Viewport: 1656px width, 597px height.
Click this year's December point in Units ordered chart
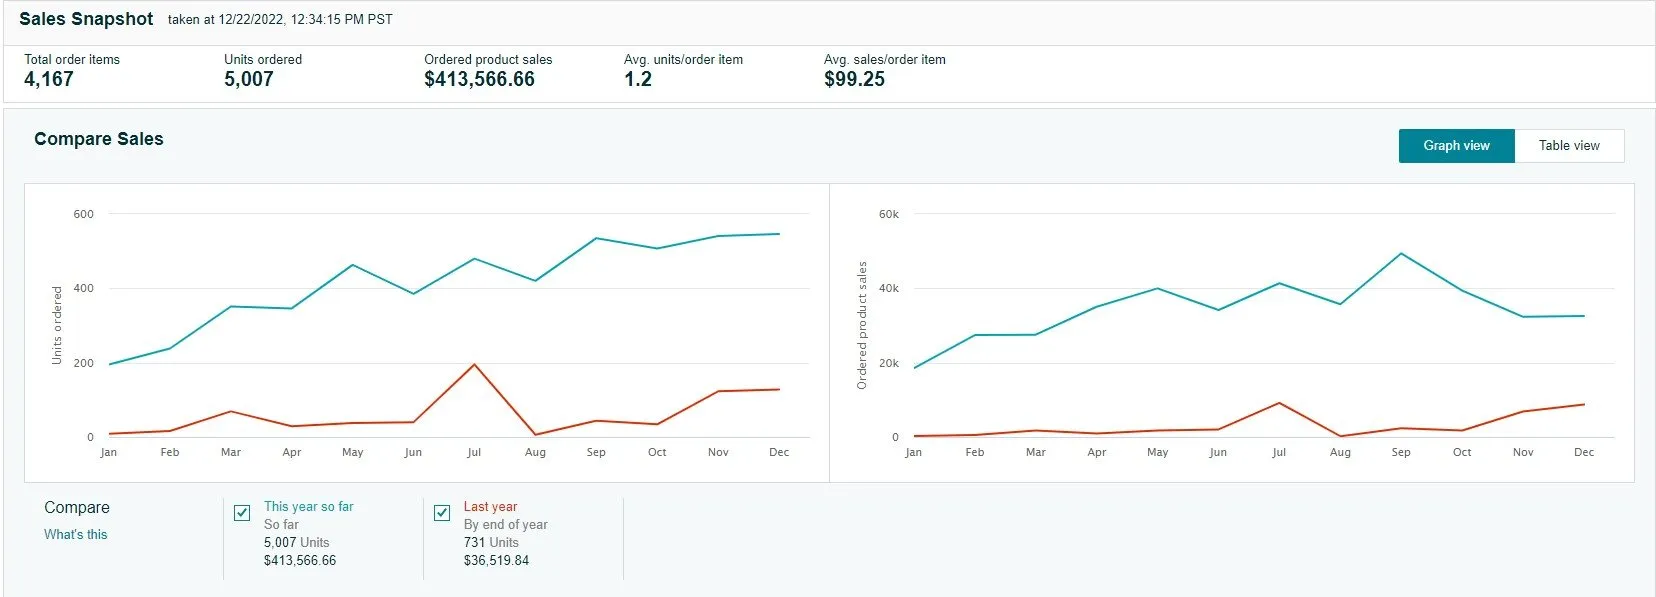[779, 234]
